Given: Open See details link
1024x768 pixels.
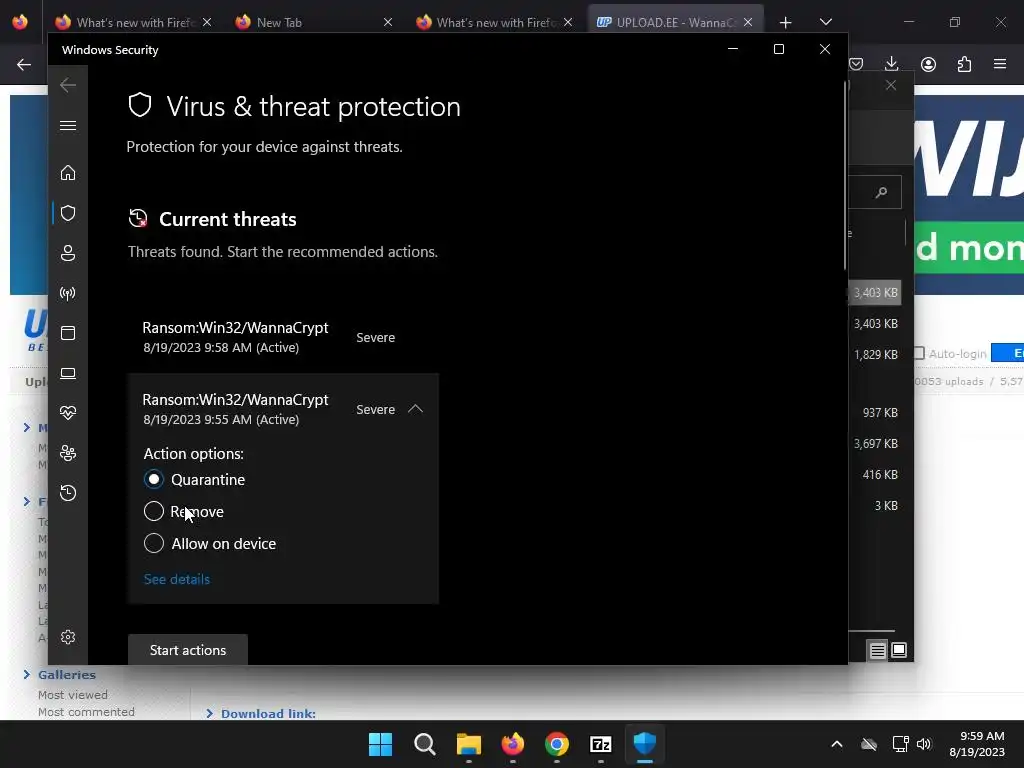Looking at the screenshot, I should coord(177,579).
